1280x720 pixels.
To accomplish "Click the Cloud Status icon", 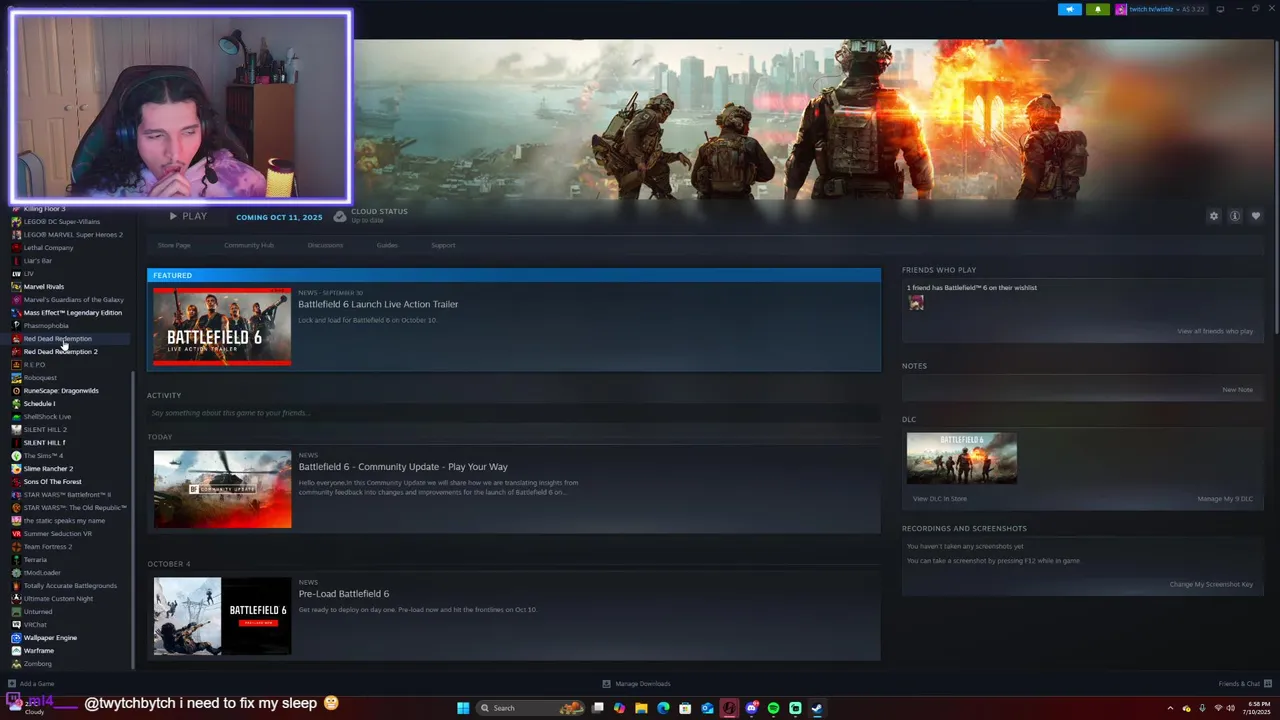I will point(340,216).
